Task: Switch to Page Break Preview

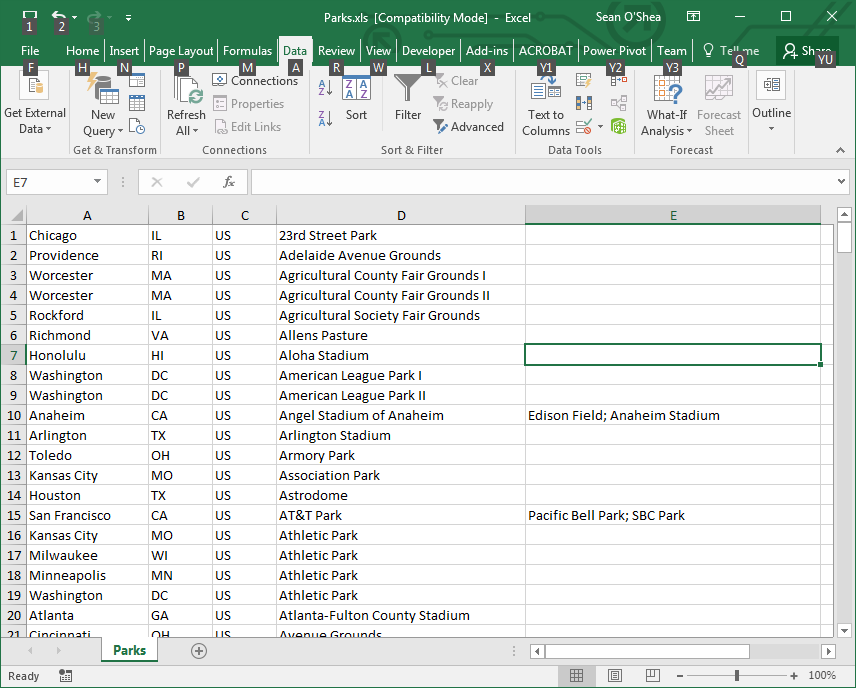Action: (652, 676)
